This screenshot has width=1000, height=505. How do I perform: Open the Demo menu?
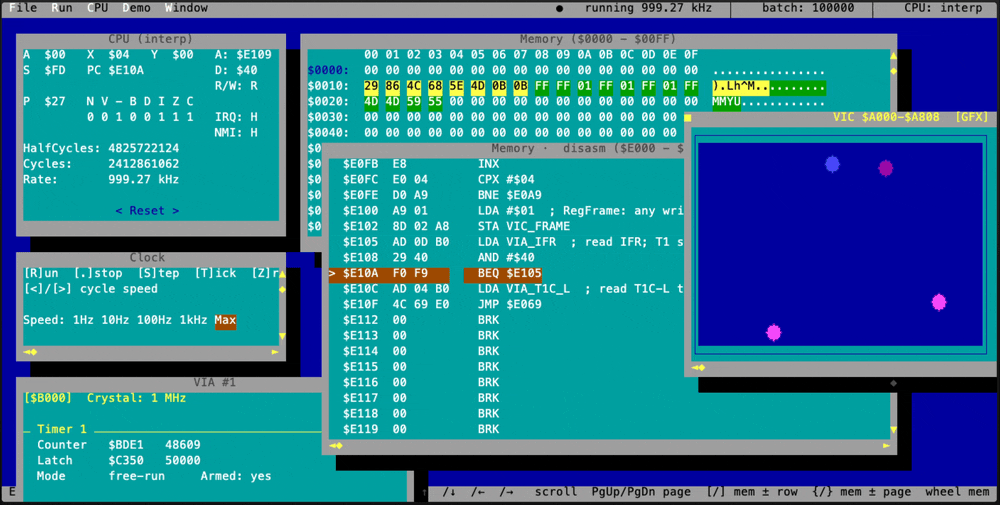click(136, 8)
